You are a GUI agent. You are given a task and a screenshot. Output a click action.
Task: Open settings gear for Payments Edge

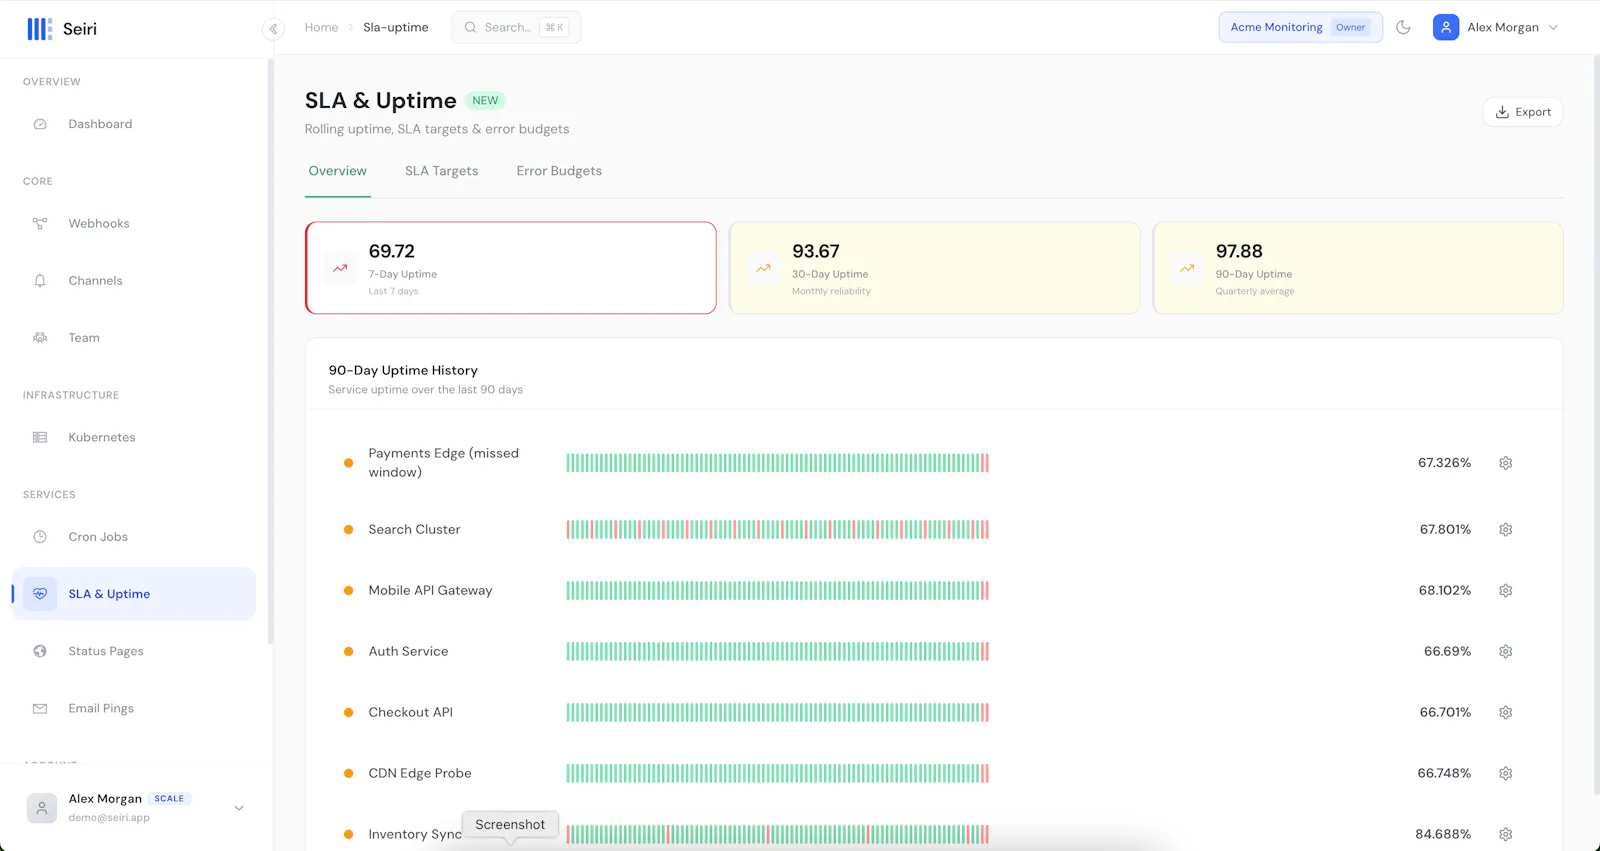point(1505,463)
